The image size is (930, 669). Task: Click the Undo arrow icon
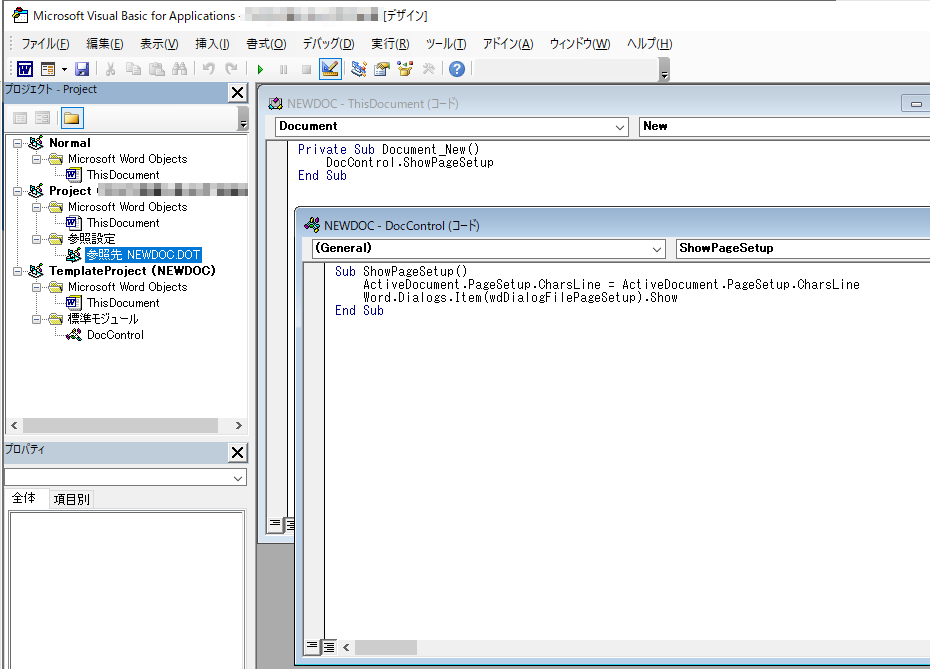click(208, 69)
